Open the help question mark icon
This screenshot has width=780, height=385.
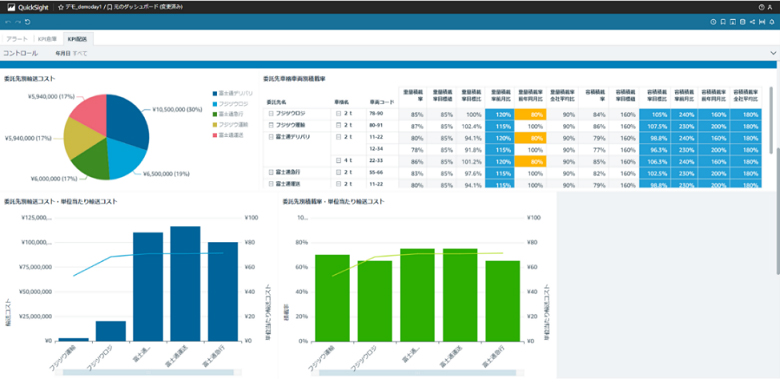click(x=762, y=7)
